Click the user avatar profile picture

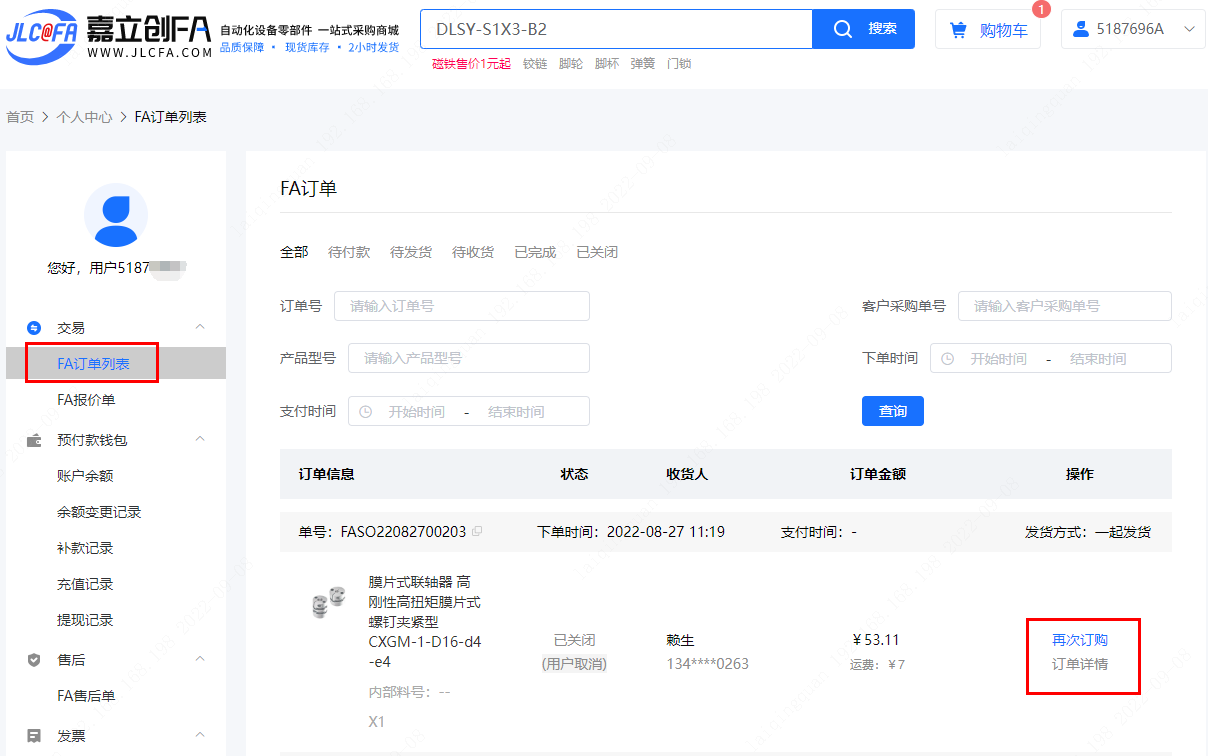click(x=116, y=215)
